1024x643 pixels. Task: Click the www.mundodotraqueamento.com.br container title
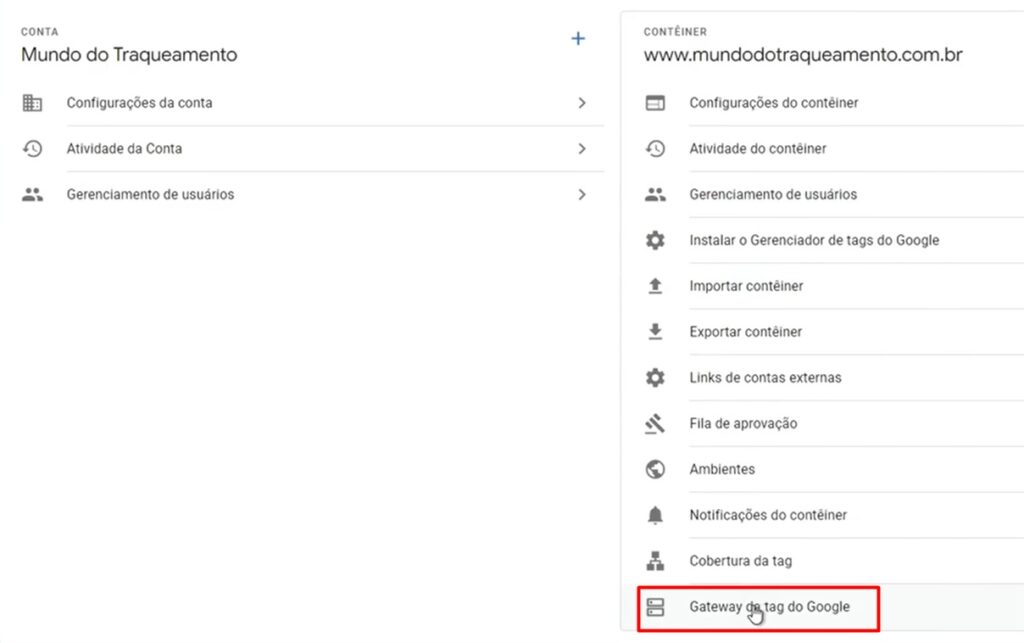click(802, 55)
